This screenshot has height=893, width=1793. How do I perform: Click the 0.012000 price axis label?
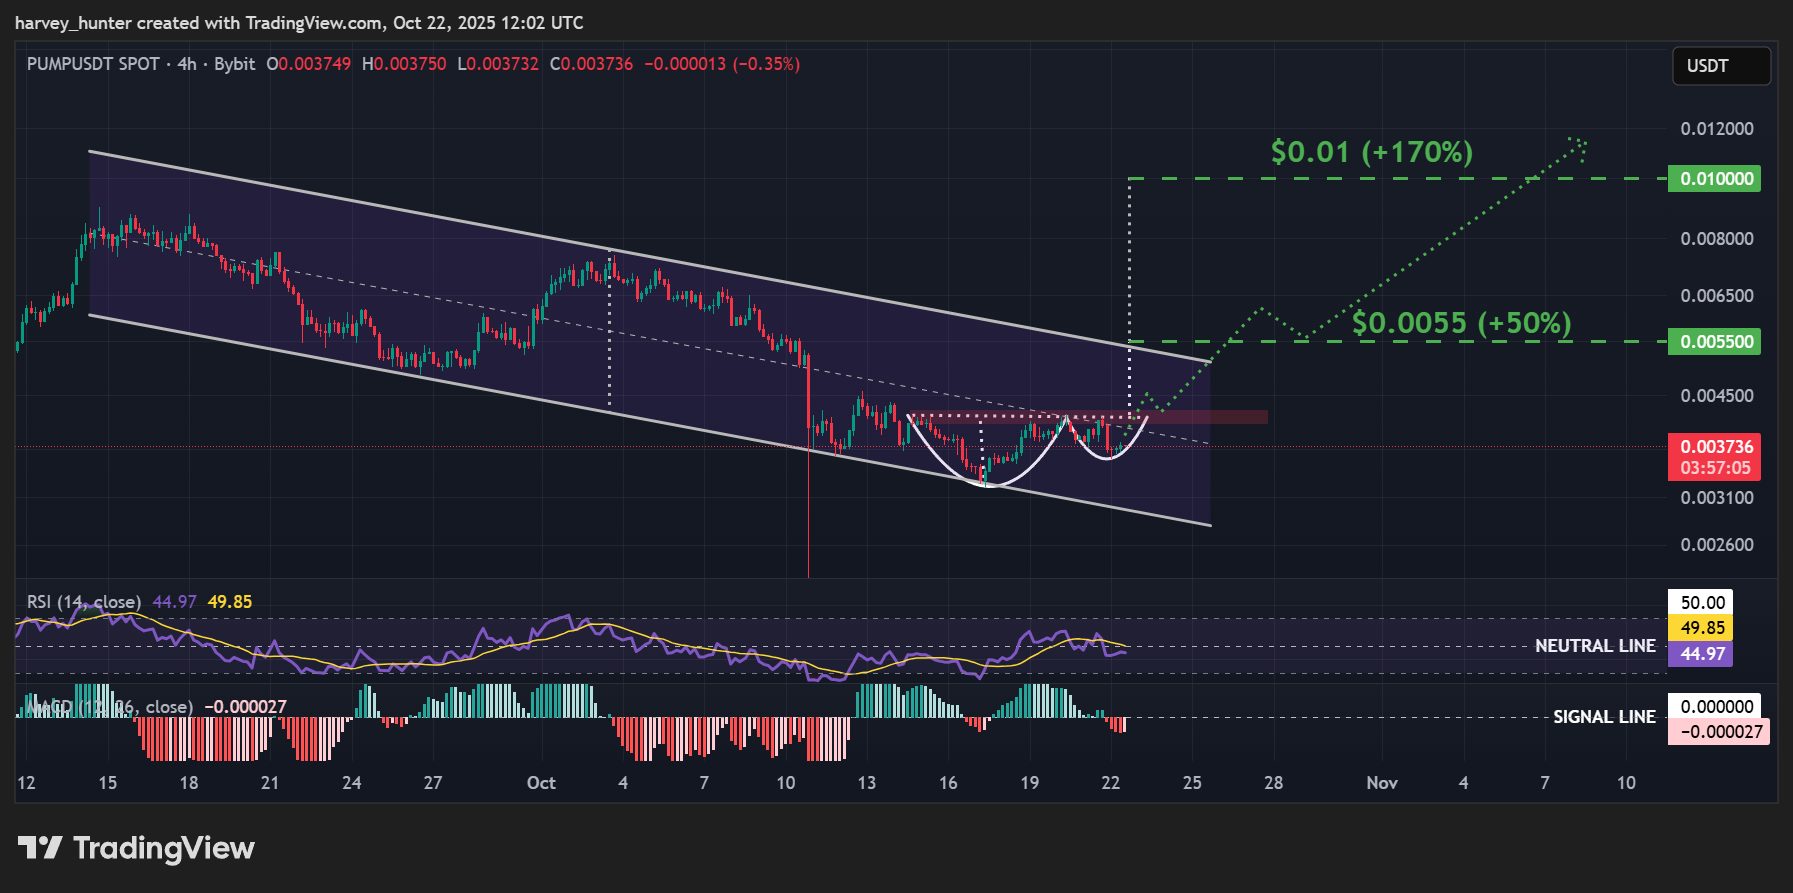1716,129
